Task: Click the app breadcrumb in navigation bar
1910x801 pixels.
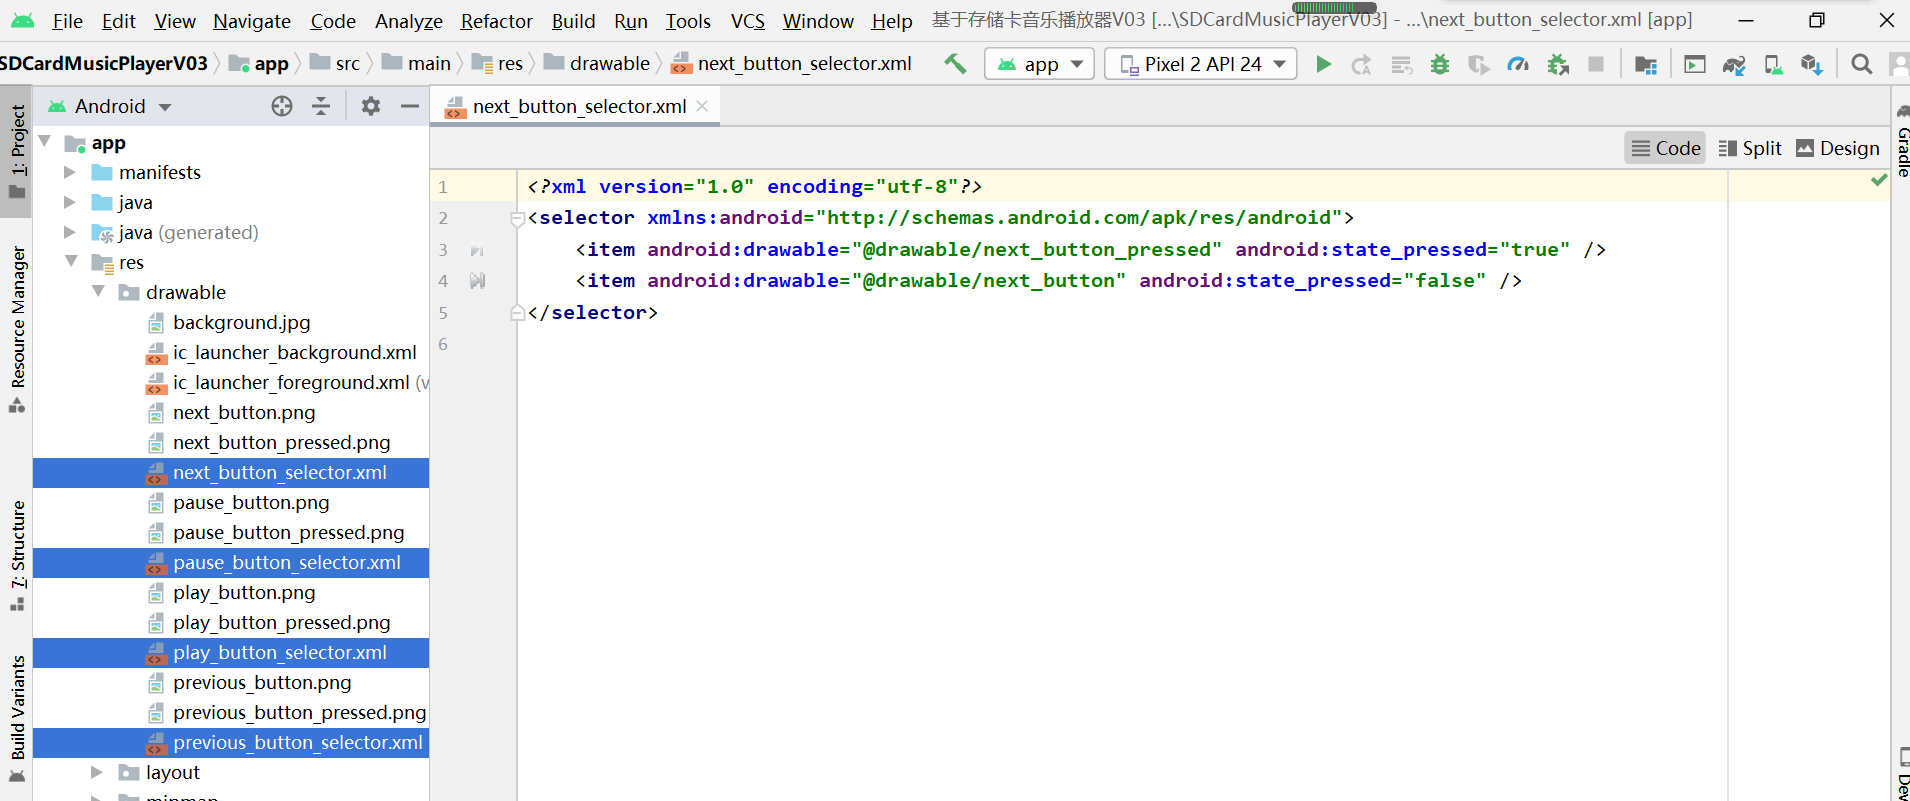Action: [259, 63]
